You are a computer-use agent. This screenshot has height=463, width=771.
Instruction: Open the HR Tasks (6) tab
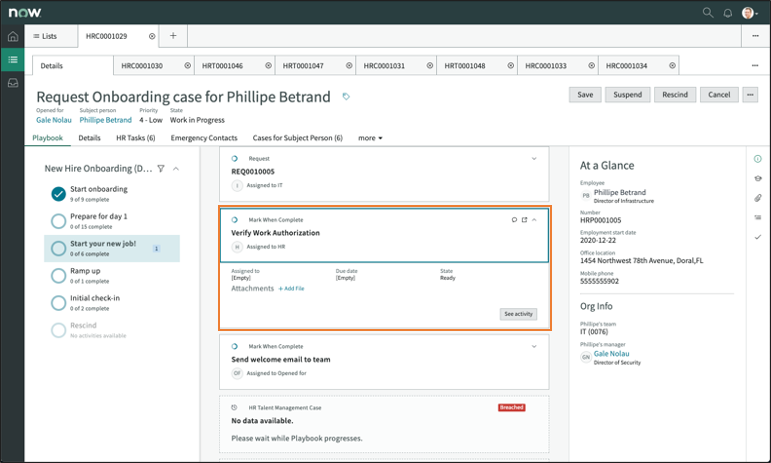point(136,138)
